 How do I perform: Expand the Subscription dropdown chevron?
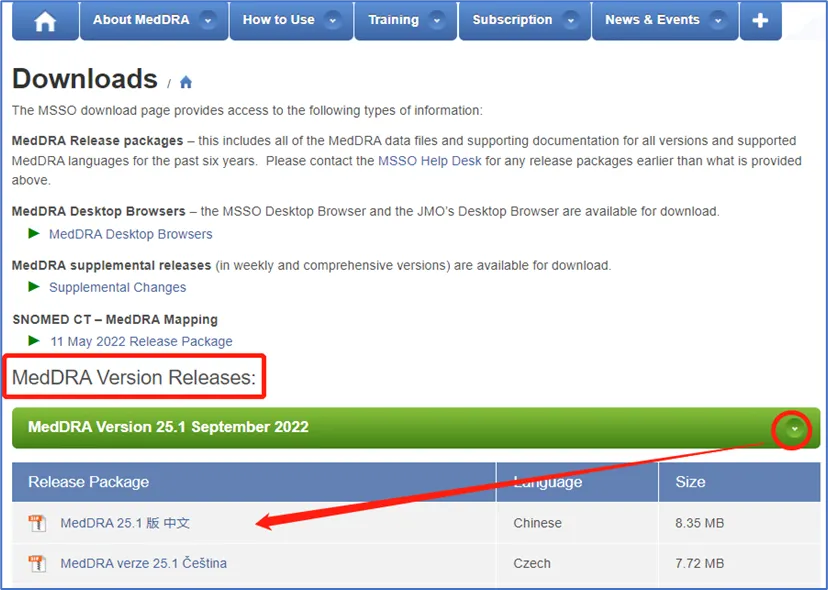570,21
